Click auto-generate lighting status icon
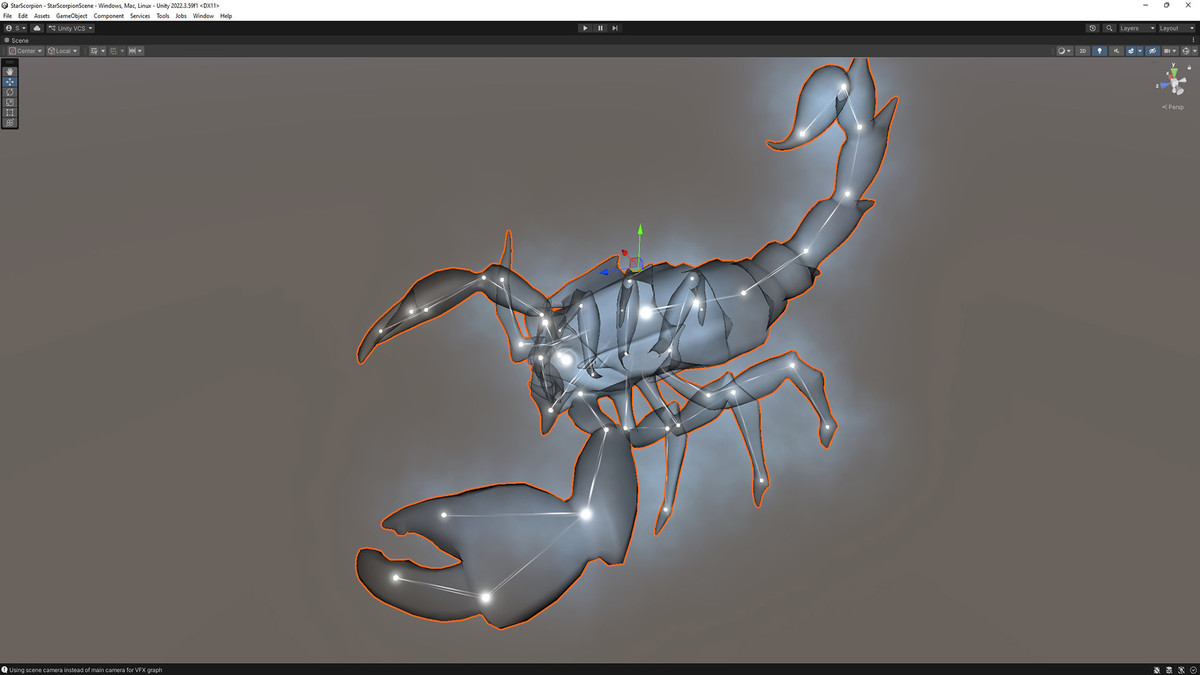The height and width of the screenshot is (675, 1200). tap(1181, 669)
